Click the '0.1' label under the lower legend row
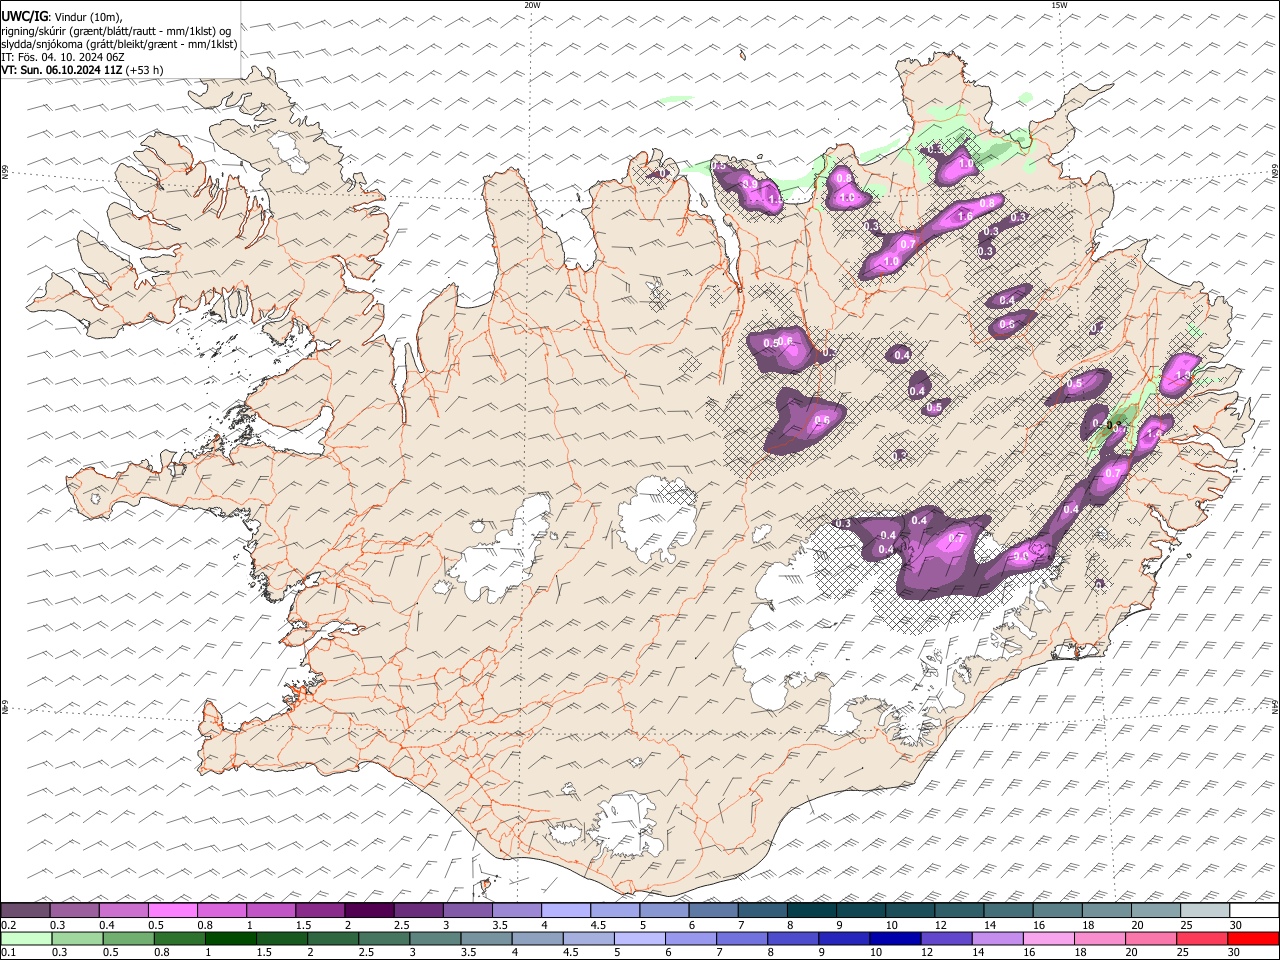This screenshot has height=960, width=1280. (8, 953)
